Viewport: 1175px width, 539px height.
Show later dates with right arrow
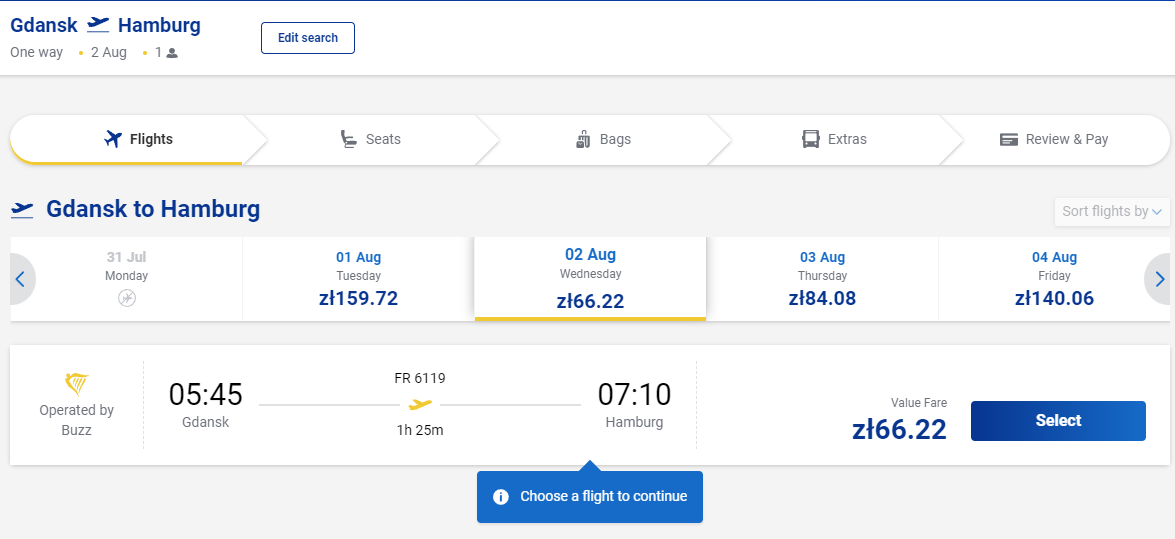(1159, 280)
